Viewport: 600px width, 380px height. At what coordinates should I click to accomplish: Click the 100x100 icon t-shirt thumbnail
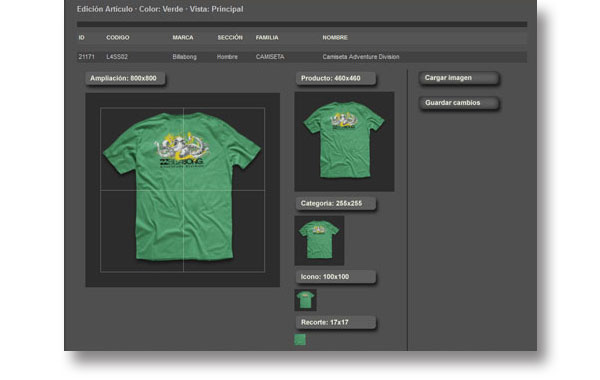(x=305, y=300)
